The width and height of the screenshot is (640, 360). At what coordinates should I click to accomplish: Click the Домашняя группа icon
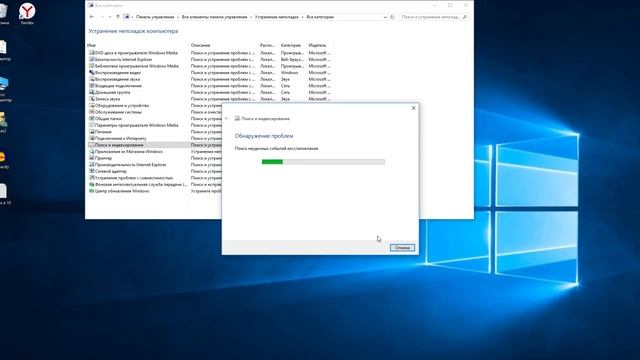[91, 92]
